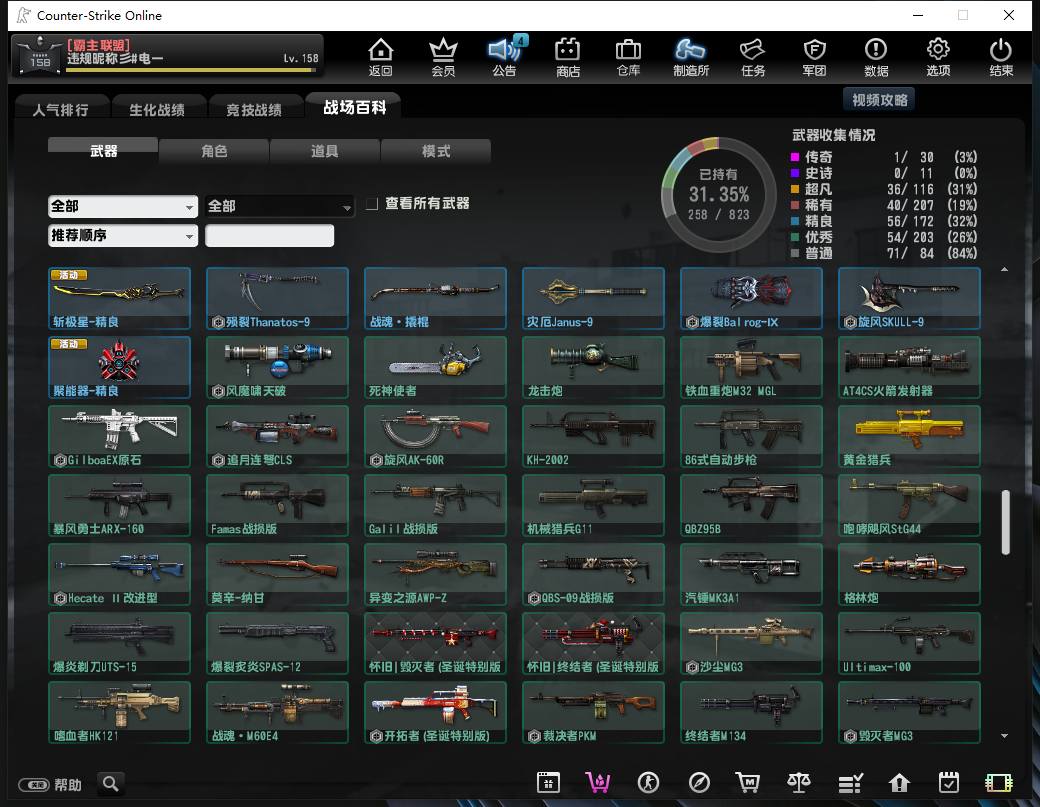Click the pink shopping basket icon
This screenshot has width=1040, height=807.
coord(598,783)
